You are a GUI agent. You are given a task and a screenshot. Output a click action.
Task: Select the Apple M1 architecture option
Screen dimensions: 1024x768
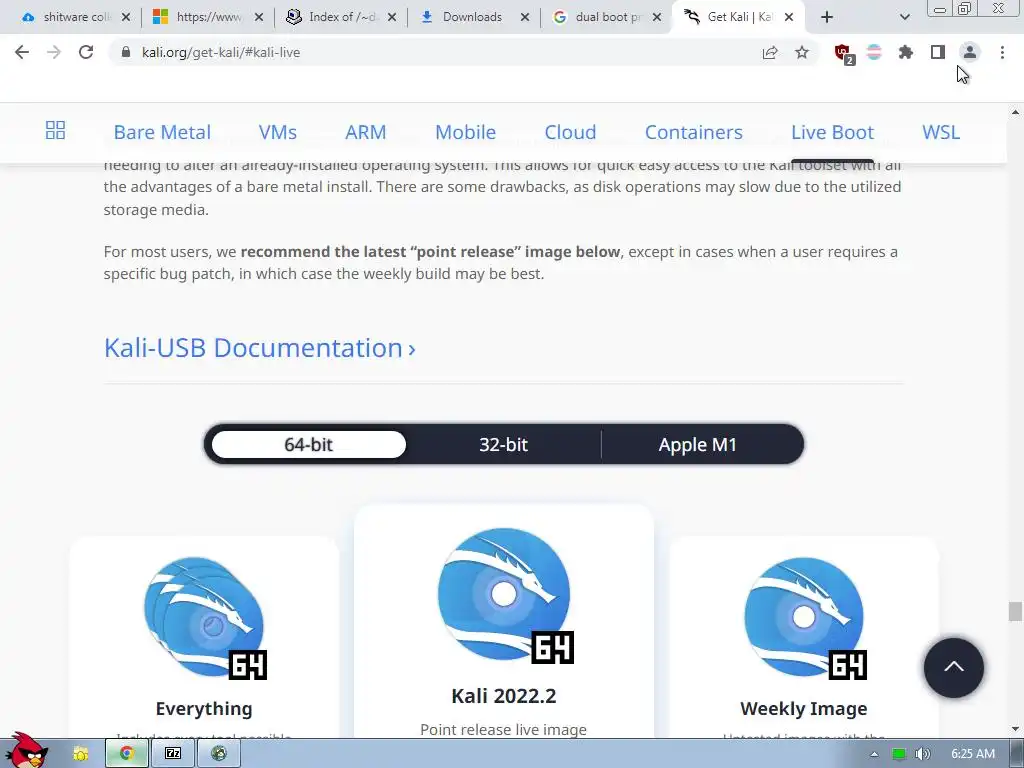pyautogui.click(x=697, y=445)
